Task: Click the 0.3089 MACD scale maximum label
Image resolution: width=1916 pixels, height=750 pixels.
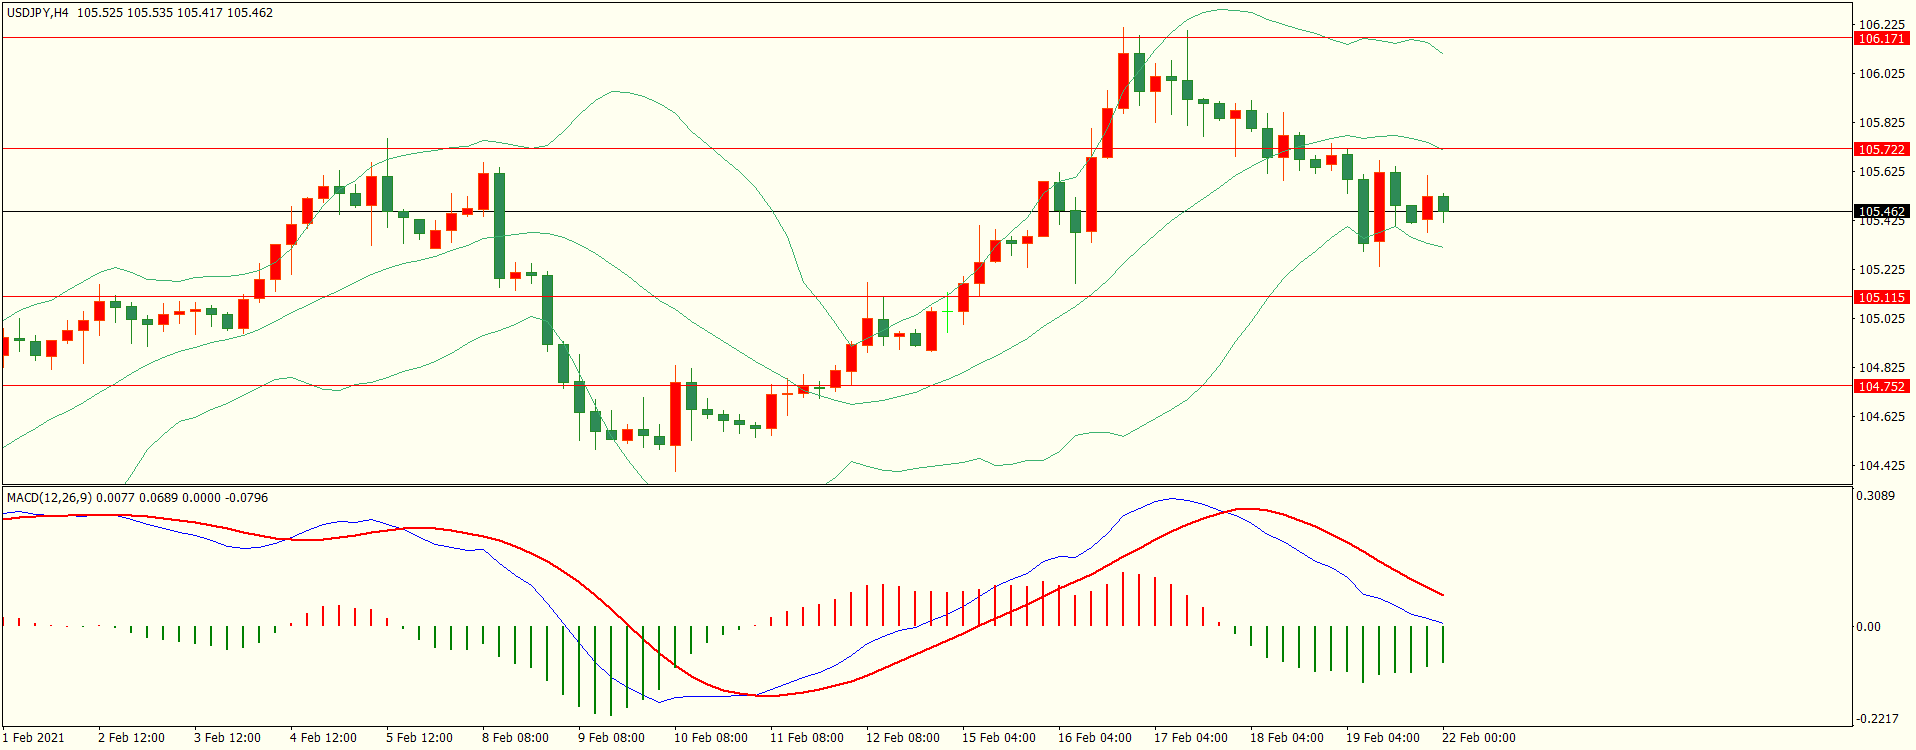Action: 1875,496
